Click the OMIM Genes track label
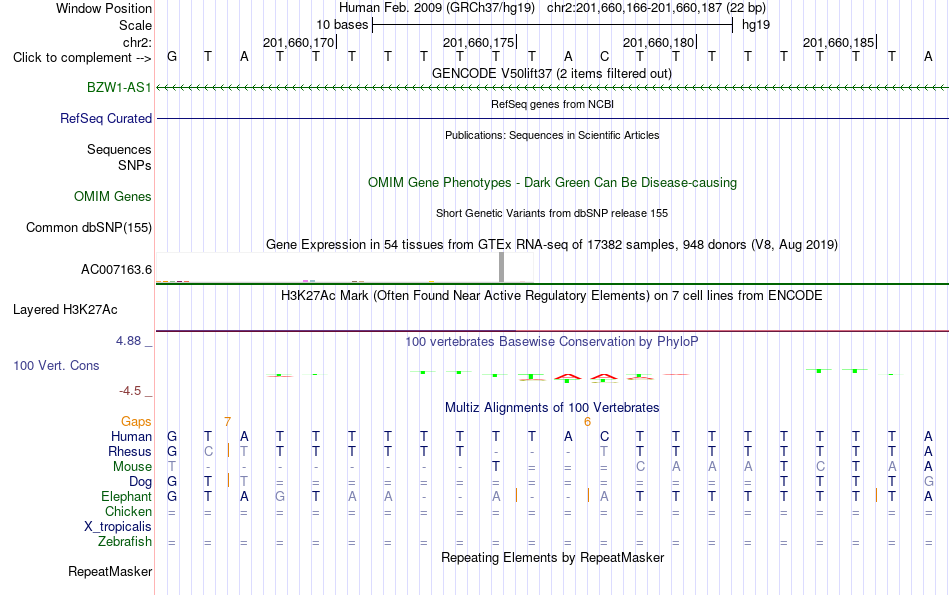This screenshot has height=595, width=950. pyautogui.click(x=112, y=197)
